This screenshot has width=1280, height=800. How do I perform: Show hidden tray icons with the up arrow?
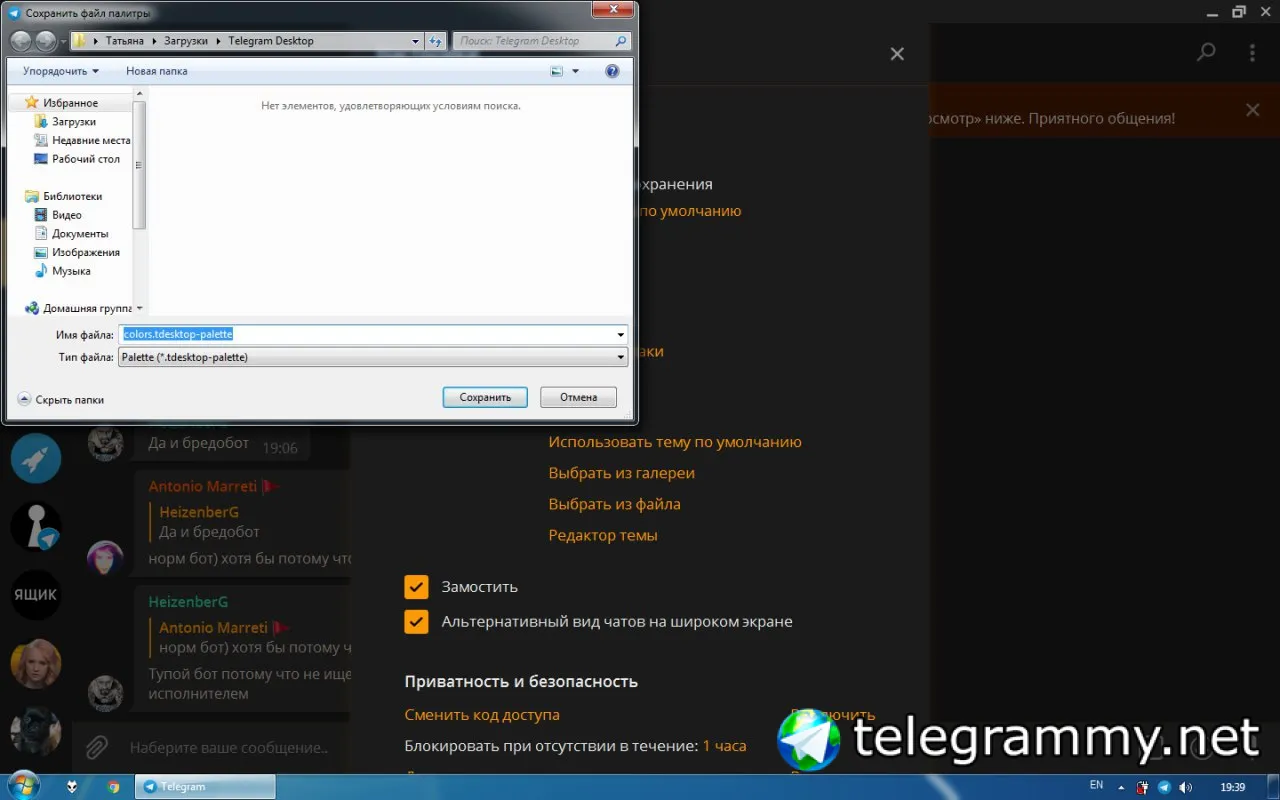(x=1121, y=787)
